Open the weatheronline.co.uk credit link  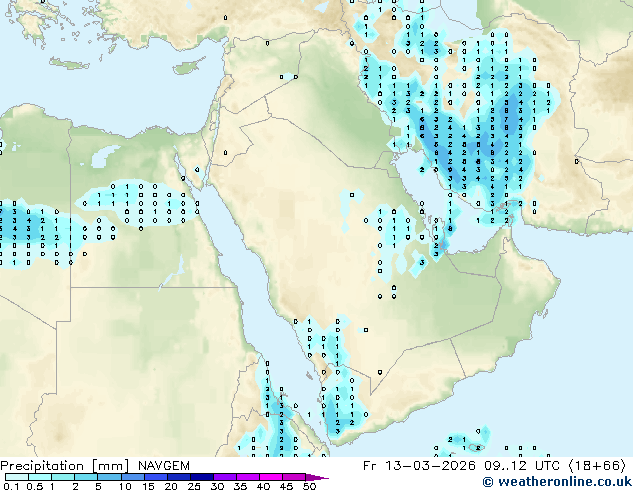[557, 482]
